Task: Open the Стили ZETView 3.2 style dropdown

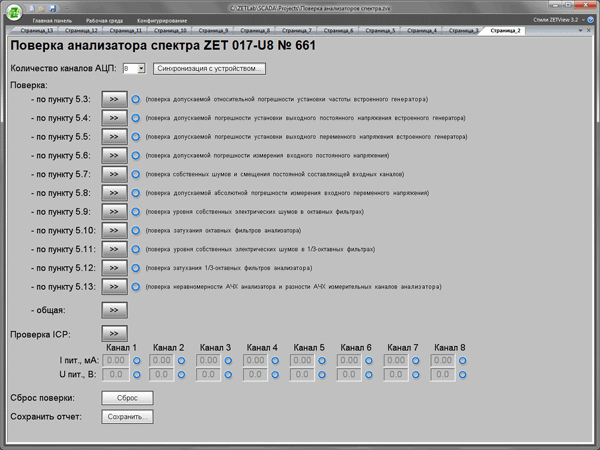Action: click(559, 20)
